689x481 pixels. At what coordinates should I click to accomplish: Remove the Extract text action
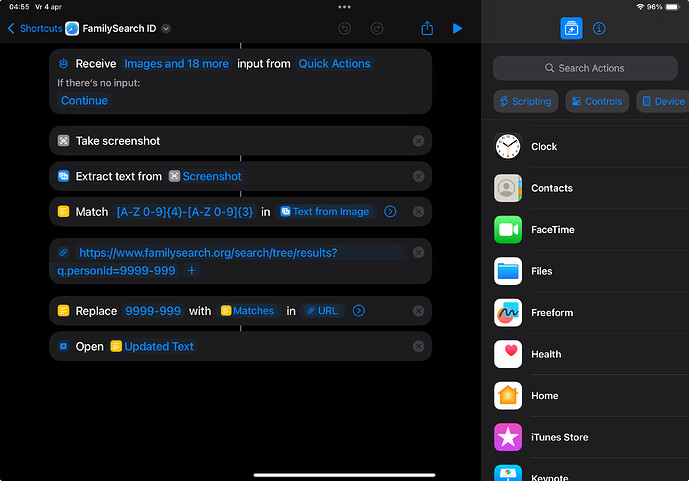418,176
